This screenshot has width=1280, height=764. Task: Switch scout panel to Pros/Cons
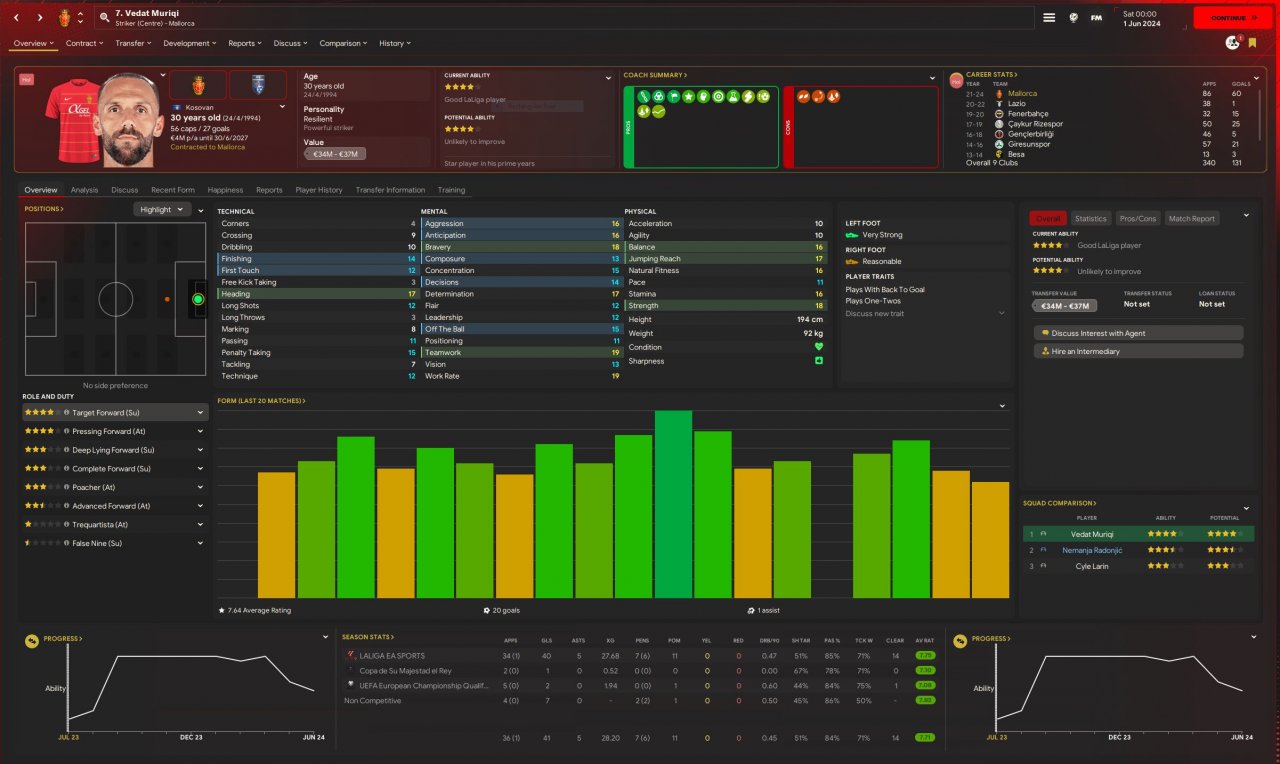[1138, 218]
